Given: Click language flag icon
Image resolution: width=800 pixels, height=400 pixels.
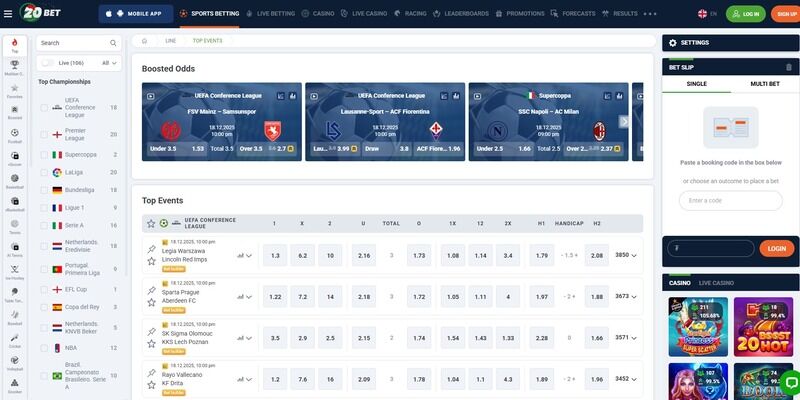Looking at the screenshot, I should pos(703,14).
